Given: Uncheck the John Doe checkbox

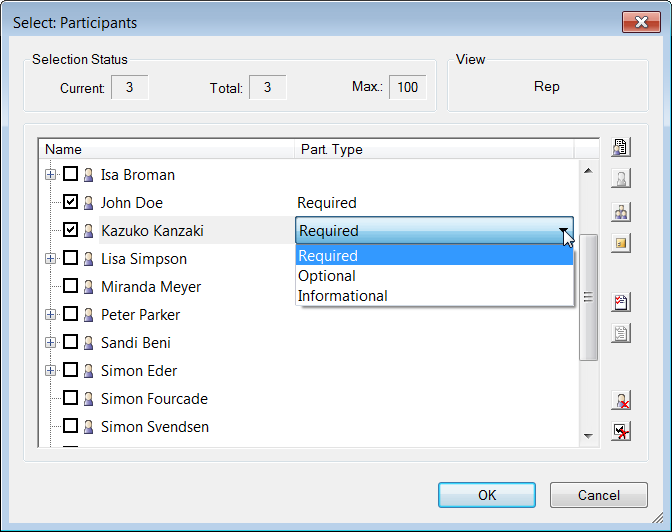Looking at the screenshot, I should [x=70, y=201].
